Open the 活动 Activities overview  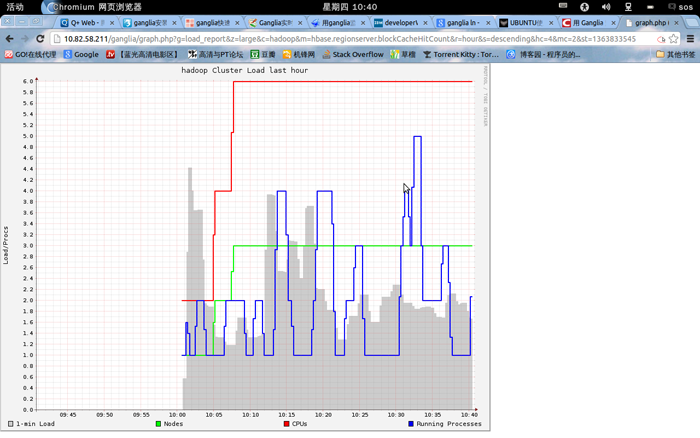(14, 7)
